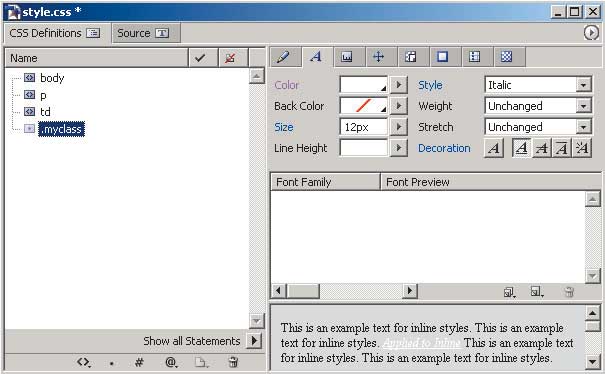Toggle blink decoration A button
Viewport: 605px width, 374px height.
click(582, 148)
